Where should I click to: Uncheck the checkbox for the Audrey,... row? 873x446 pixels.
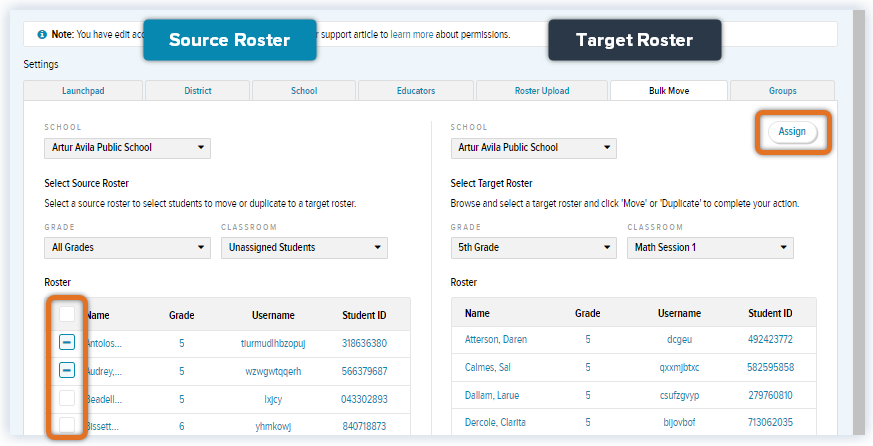(67, 370)
